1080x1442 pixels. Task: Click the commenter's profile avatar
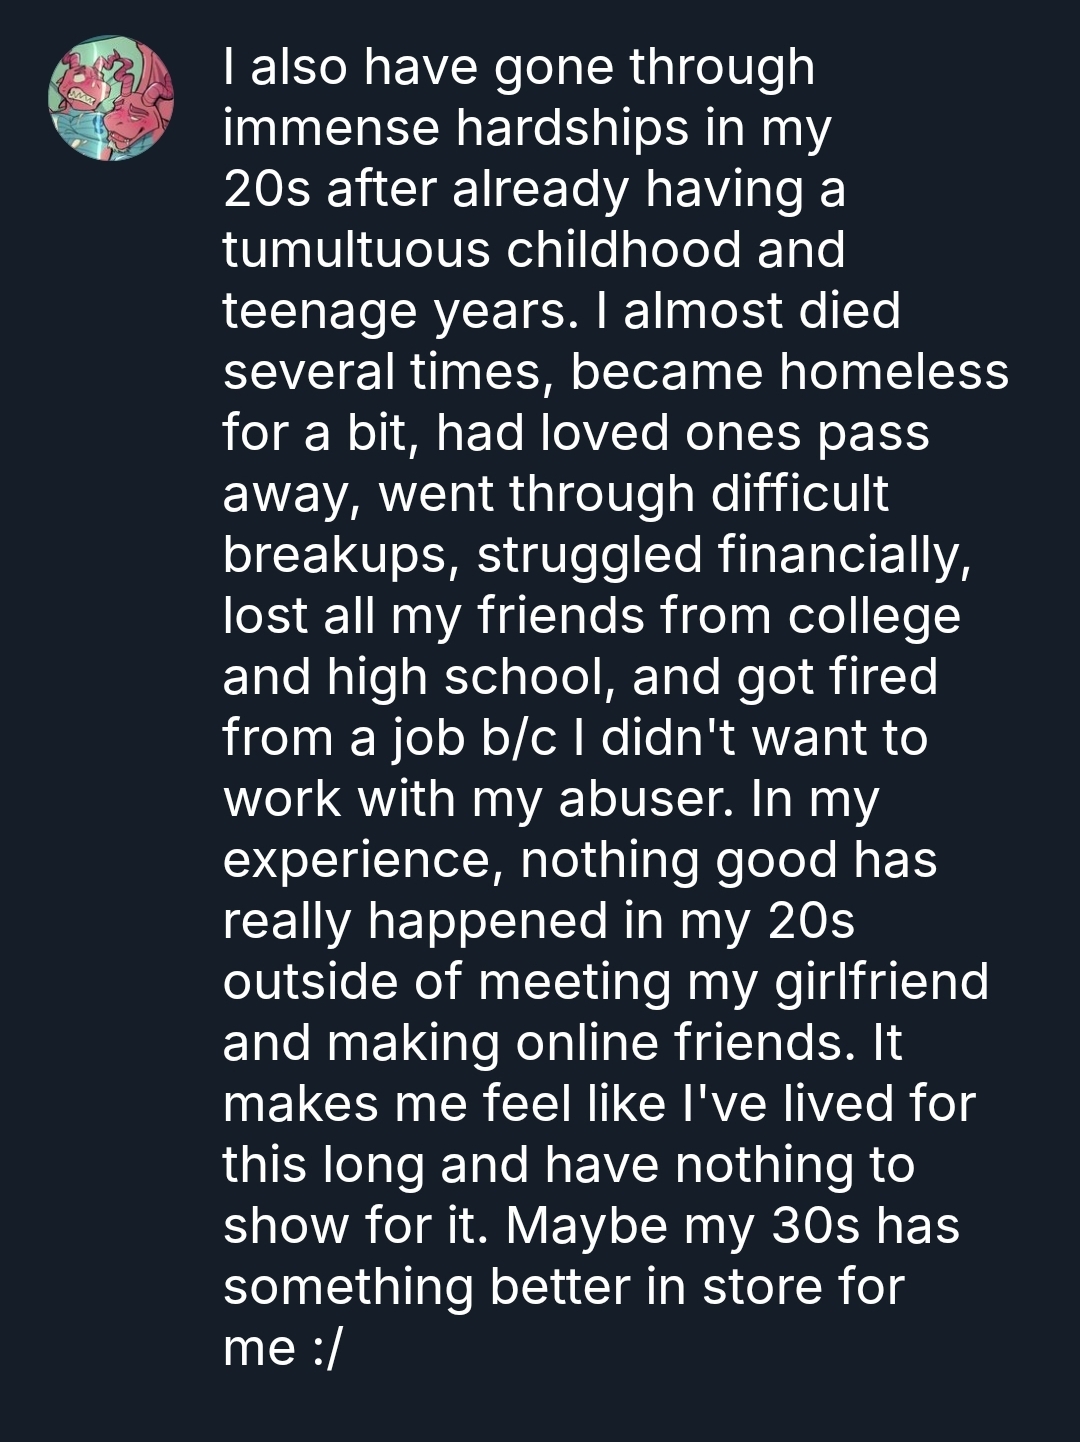tap(111, 98)
